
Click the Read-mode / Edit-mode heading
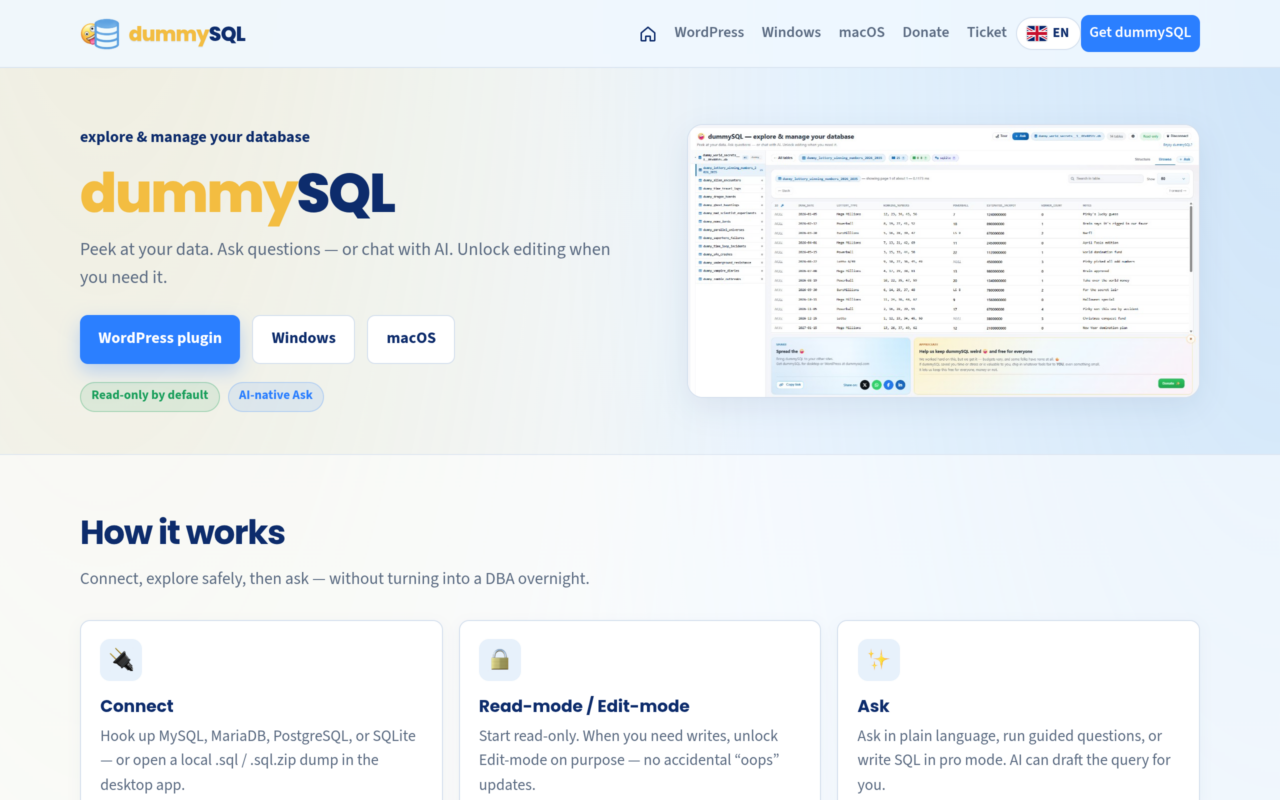point(584,706)
